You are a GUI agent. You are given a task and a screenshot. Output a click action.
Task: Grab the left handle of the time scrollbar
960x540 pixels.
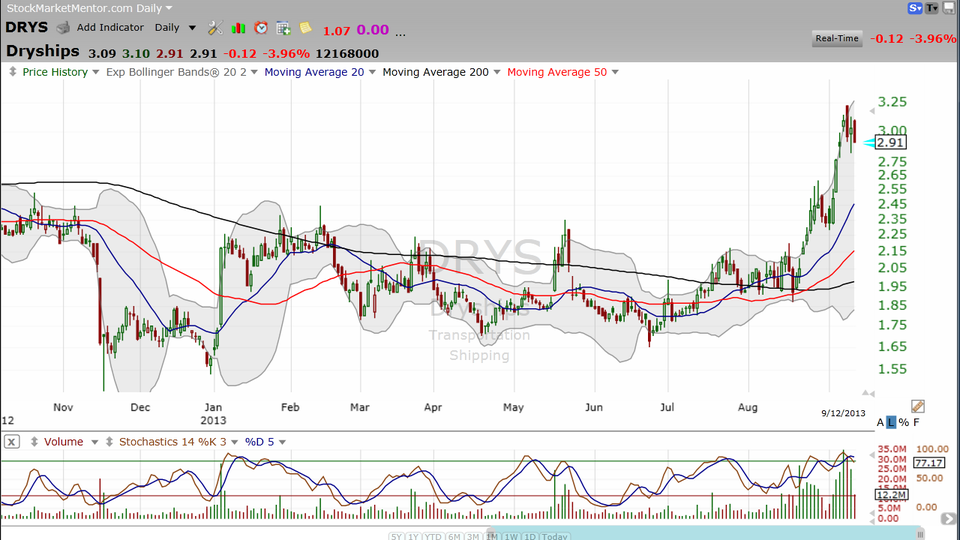click(489, 534)
